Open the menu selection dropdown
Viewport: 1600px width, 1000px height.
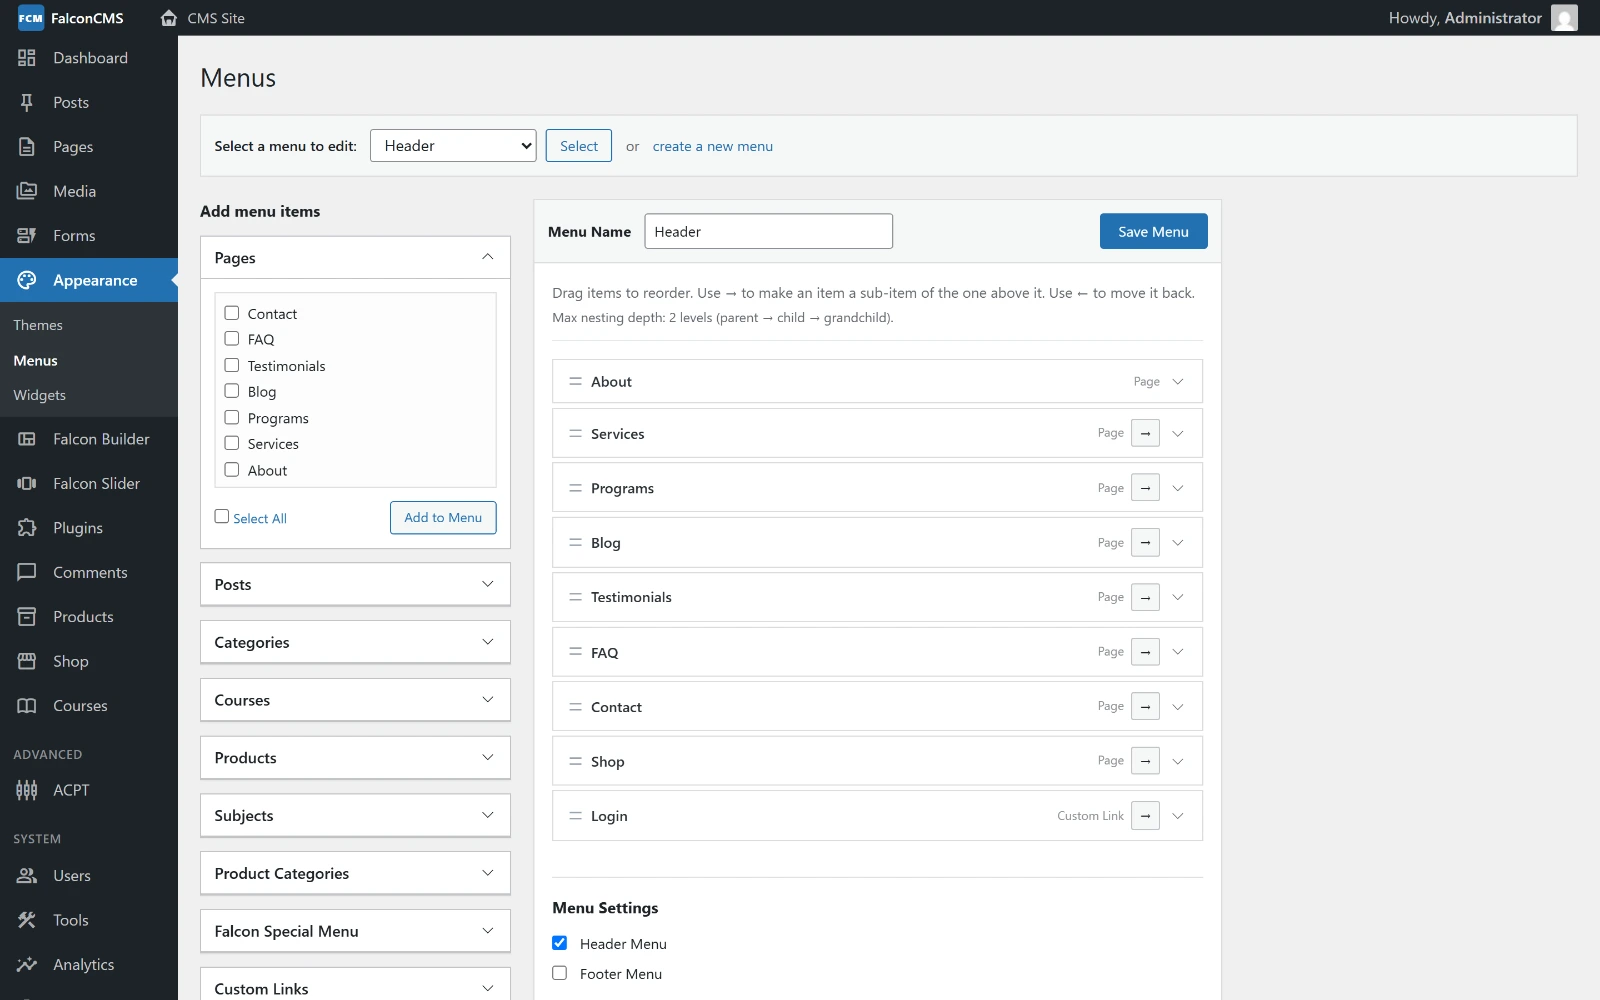[x=453, y=146]
